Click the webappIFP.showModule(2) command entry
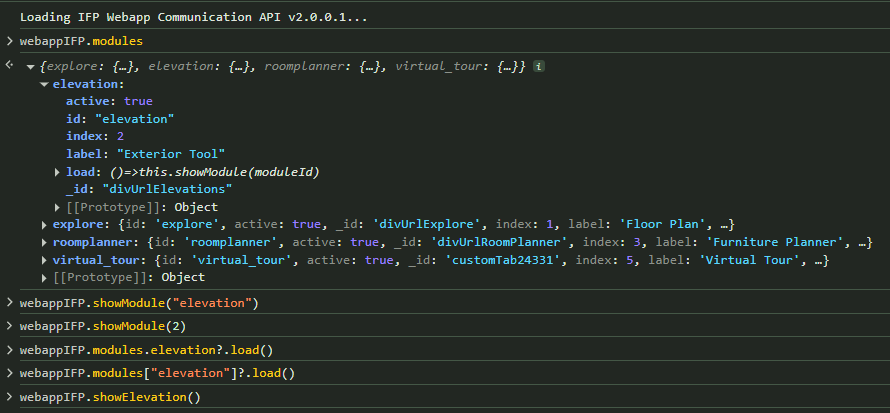The width and height of the screenshot is (890, 413). 102,326
